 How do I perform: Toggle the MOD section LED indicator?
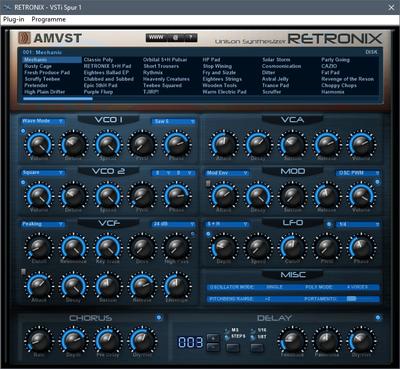[377, 182]
